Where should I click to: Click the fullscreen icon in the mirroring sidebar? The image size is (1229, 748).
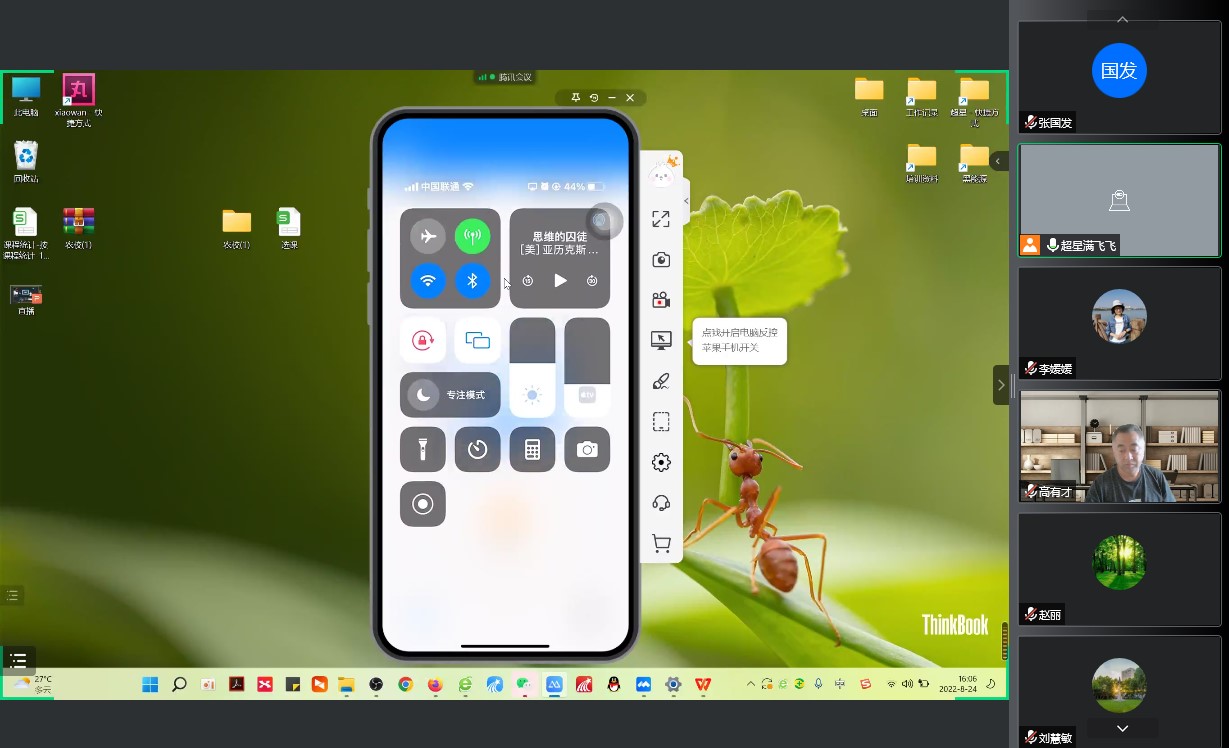coord(661,219)
